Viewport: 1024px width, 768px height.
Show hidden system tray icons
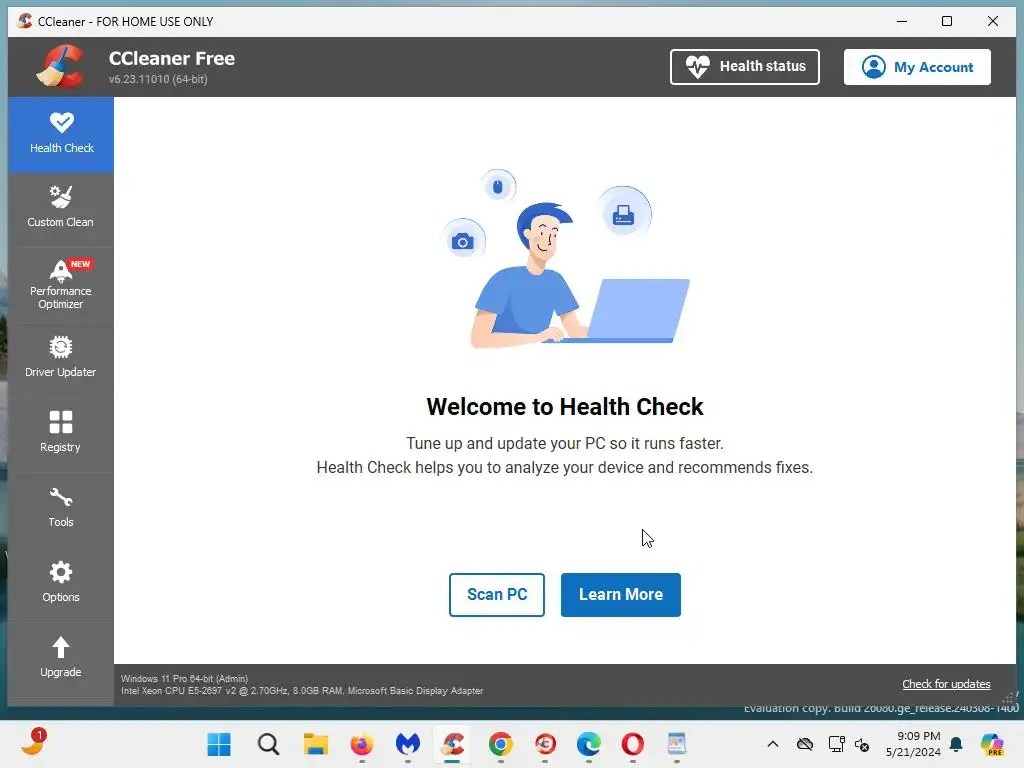(773, 744)
